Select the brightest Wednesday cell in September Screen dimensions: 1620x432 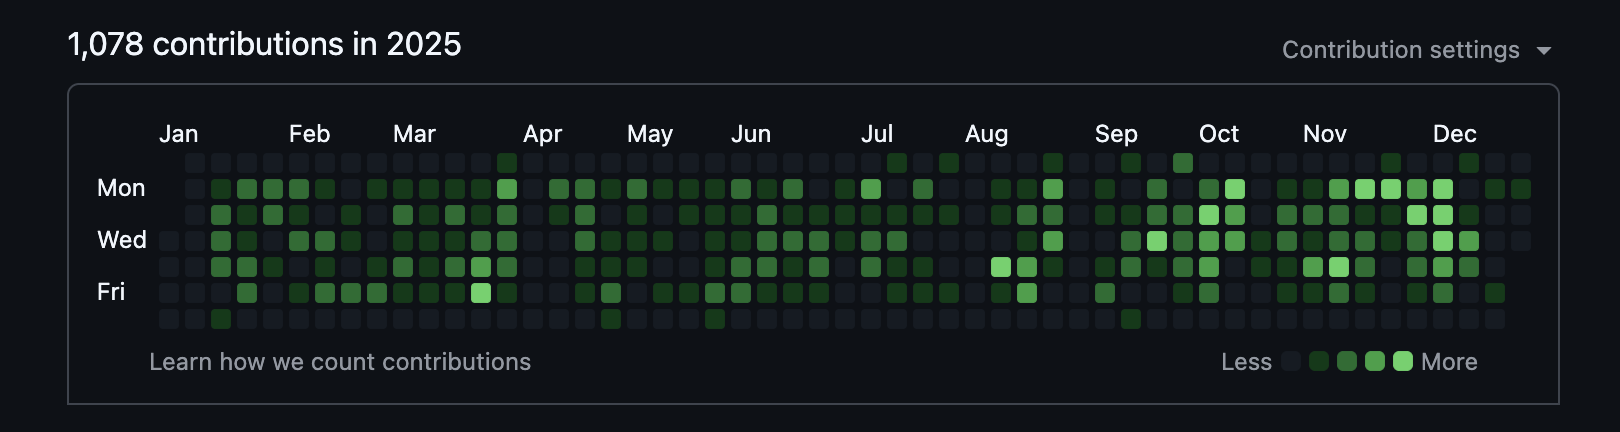pos(1157,241)
